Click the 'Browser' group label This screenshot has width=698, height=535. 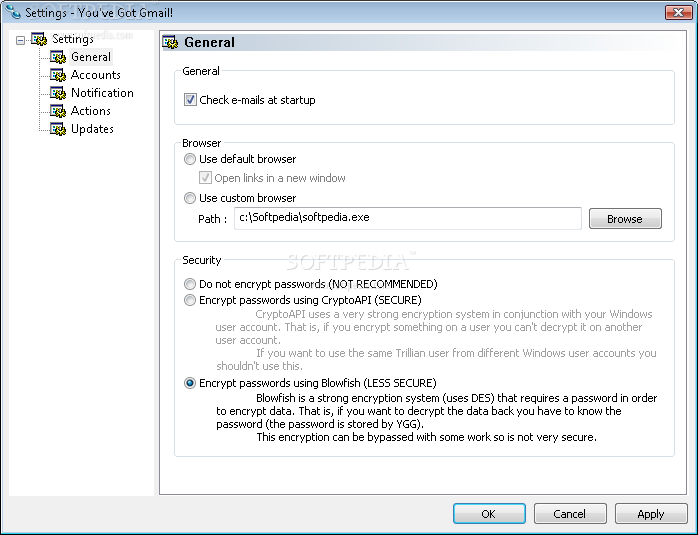pos(202,143)
